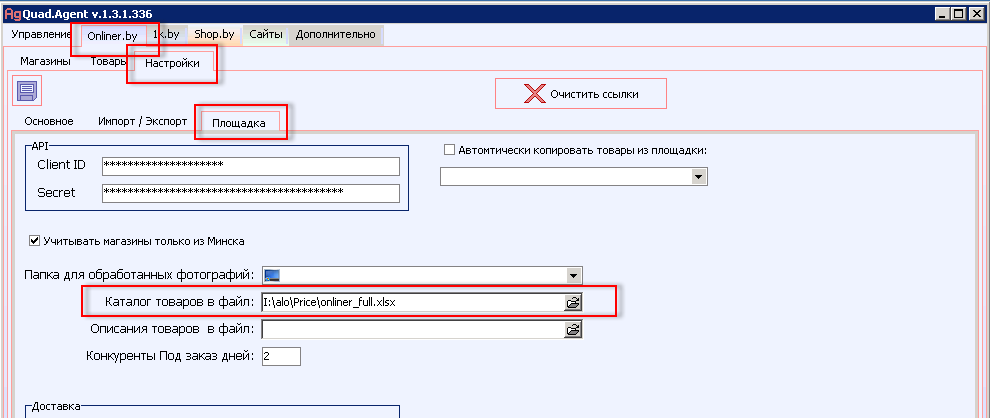
Task: Click the browse folder icon for Каталог товаров
Action: coord(573,303)
